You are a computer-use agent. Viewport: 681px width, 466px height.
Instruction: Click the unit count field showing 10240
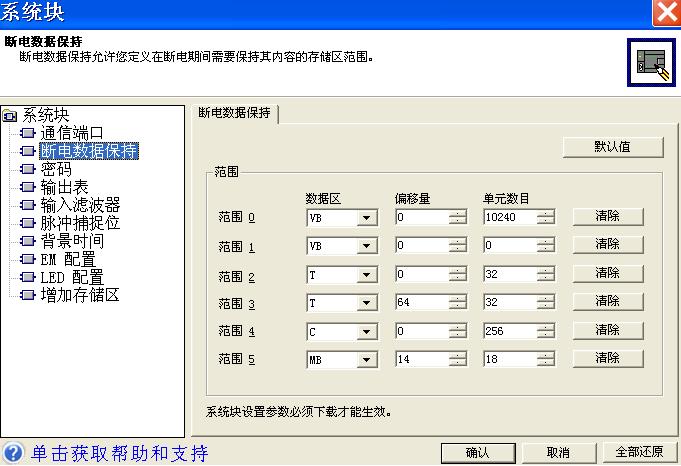[x=509, y=217]
